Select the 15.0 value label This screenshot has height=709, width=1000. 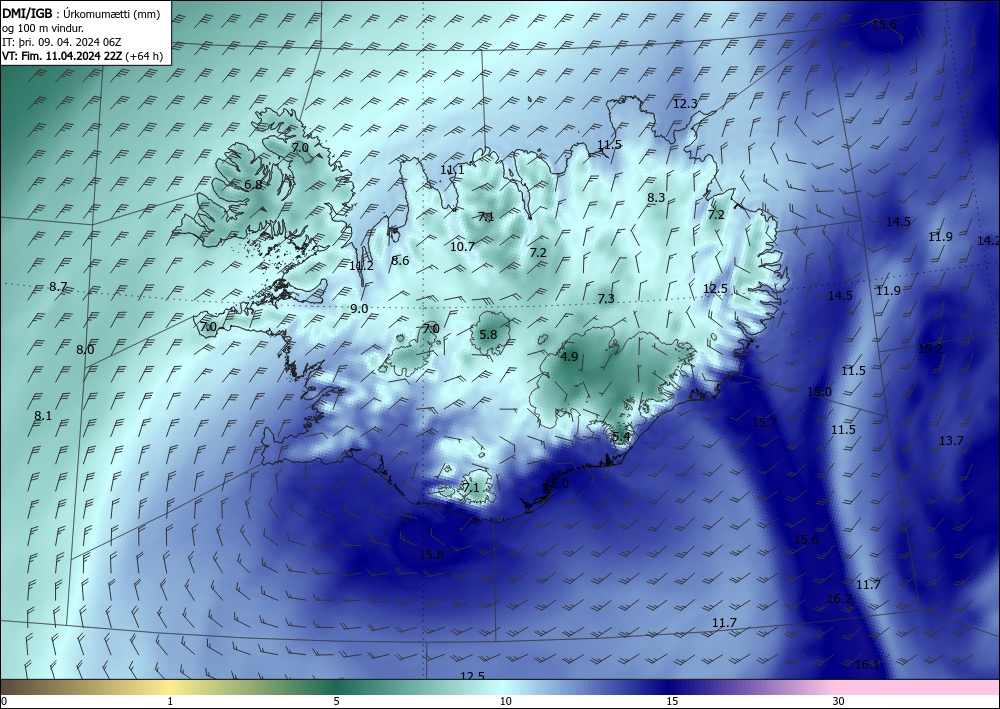820,391
